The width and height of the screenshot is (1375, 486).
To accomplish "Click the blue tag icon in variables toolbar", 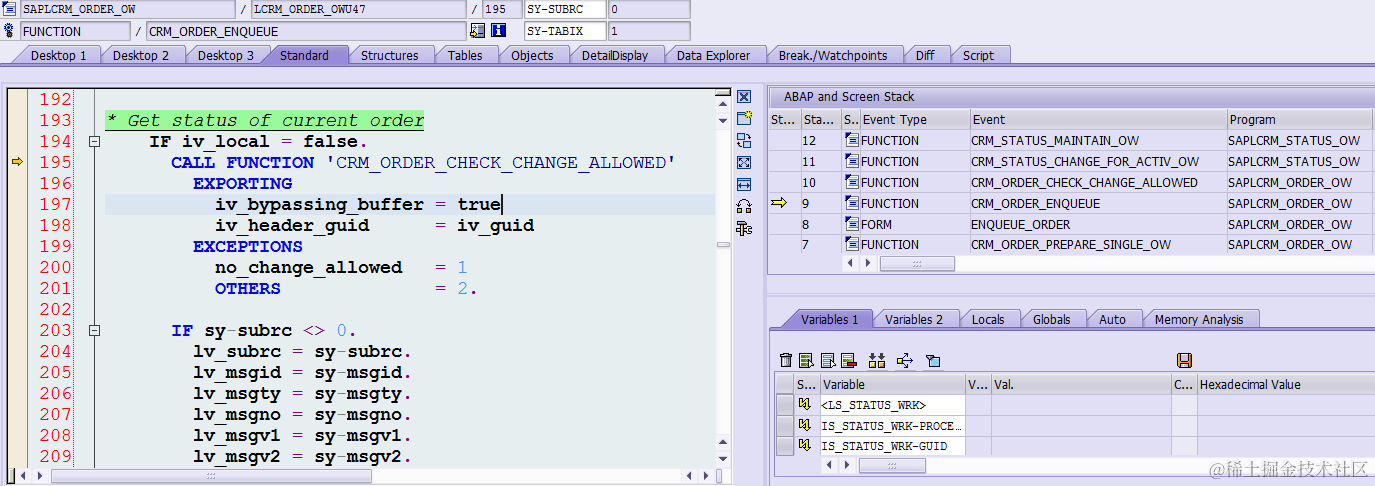I will 933,360.
